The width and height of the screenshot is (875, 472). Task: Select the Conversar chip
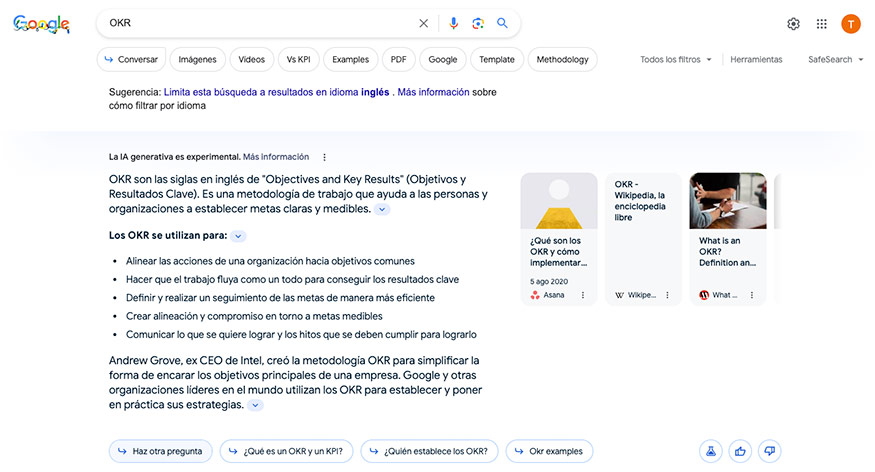point(131,60)
